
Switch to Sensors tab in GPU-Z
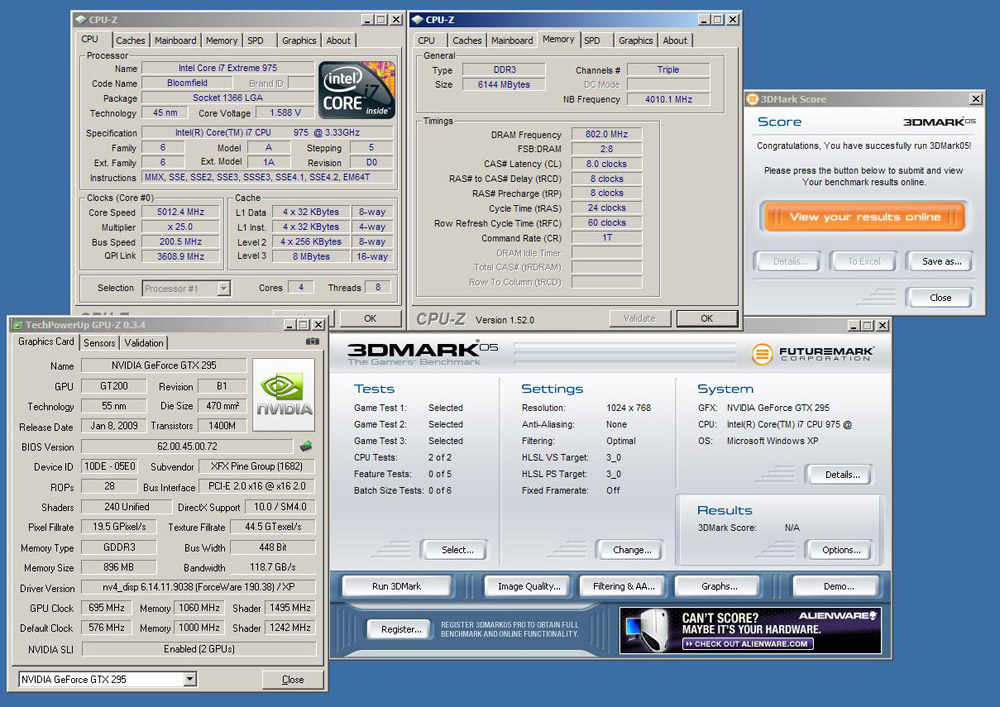(x=99, y=343)
